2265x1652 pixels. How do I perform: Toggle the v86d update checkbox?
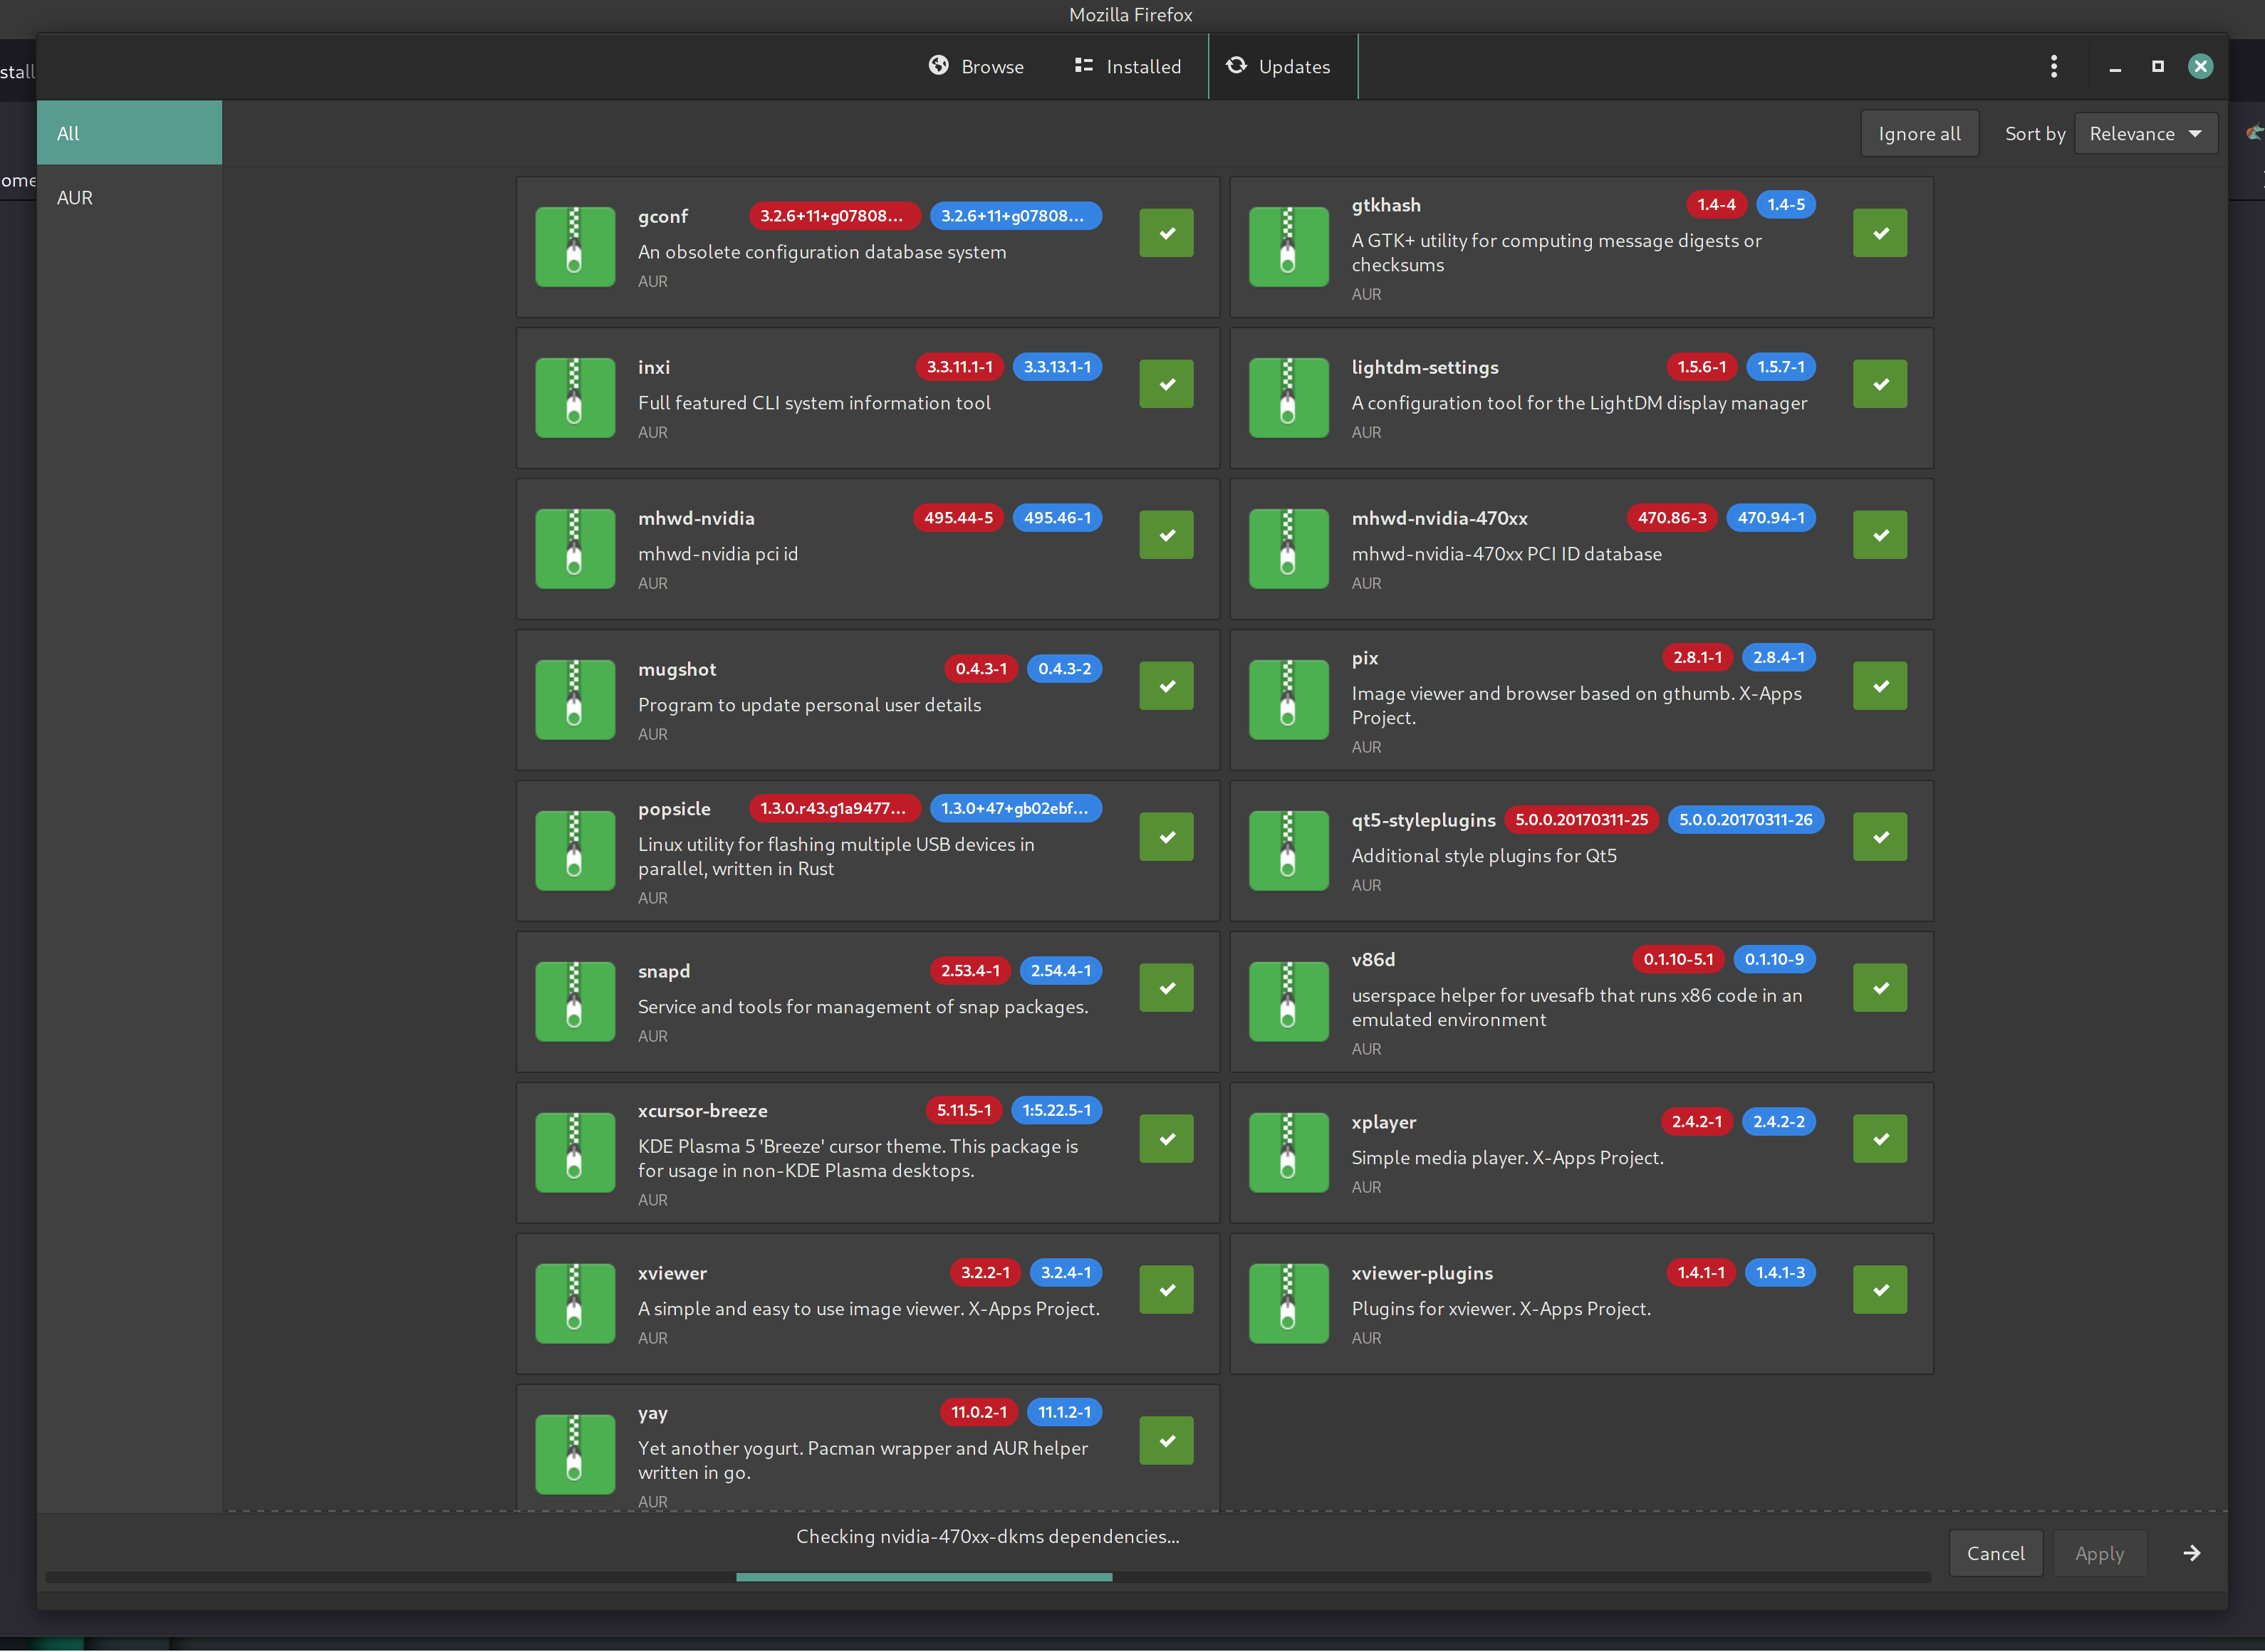1880,988
